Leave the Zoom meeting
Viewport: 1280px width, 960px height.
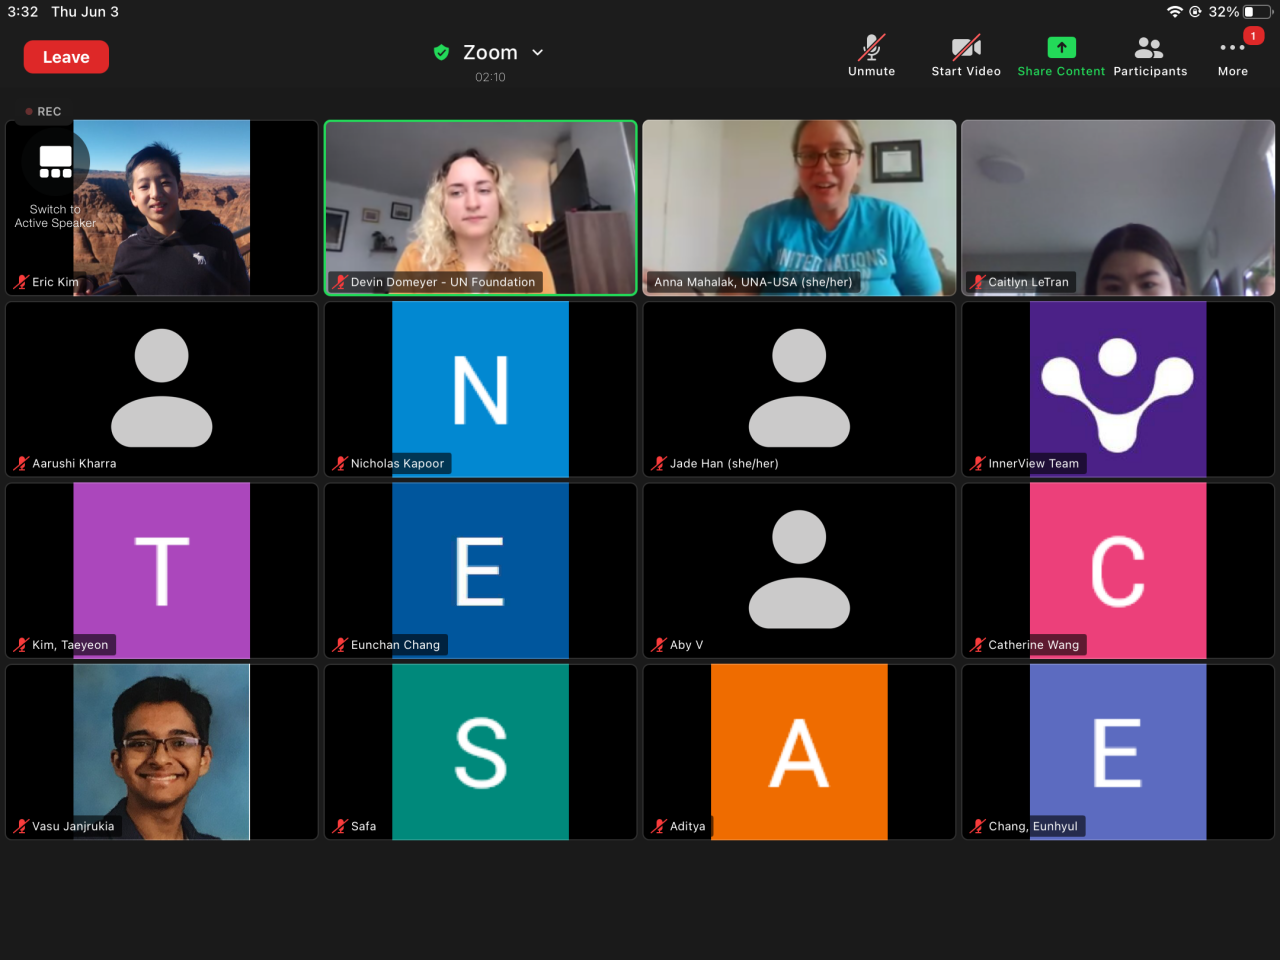tap(66, 57)
